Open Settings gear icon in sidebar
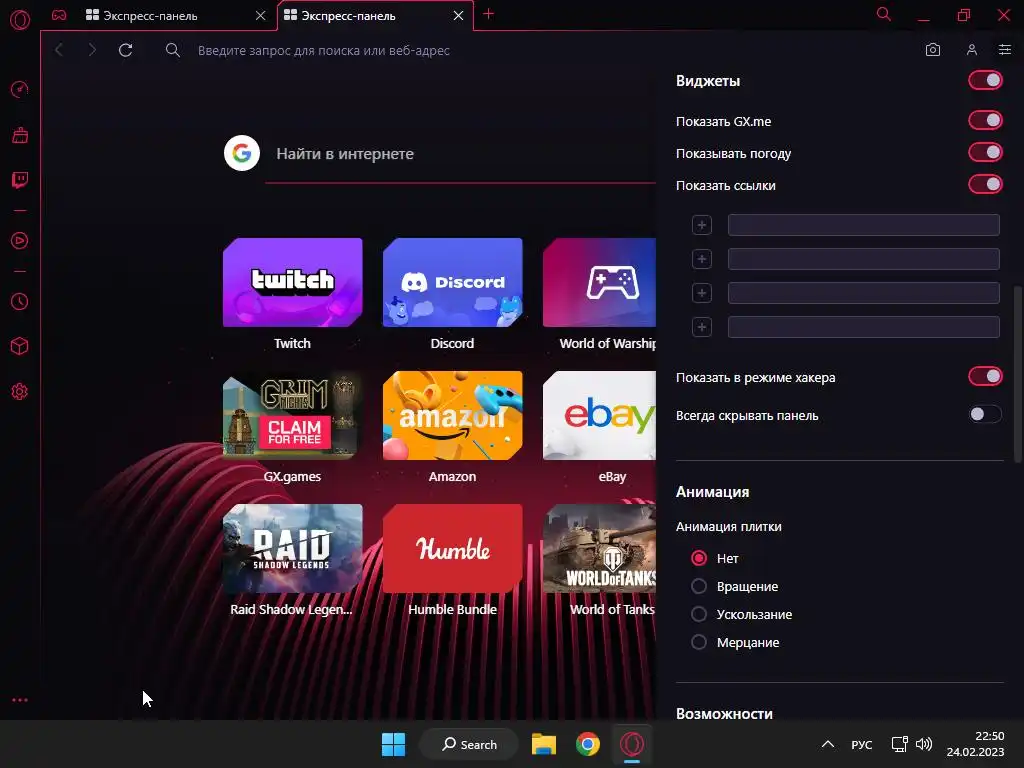1024x768 pixels. pyautogui.click(x=20, y=391)
